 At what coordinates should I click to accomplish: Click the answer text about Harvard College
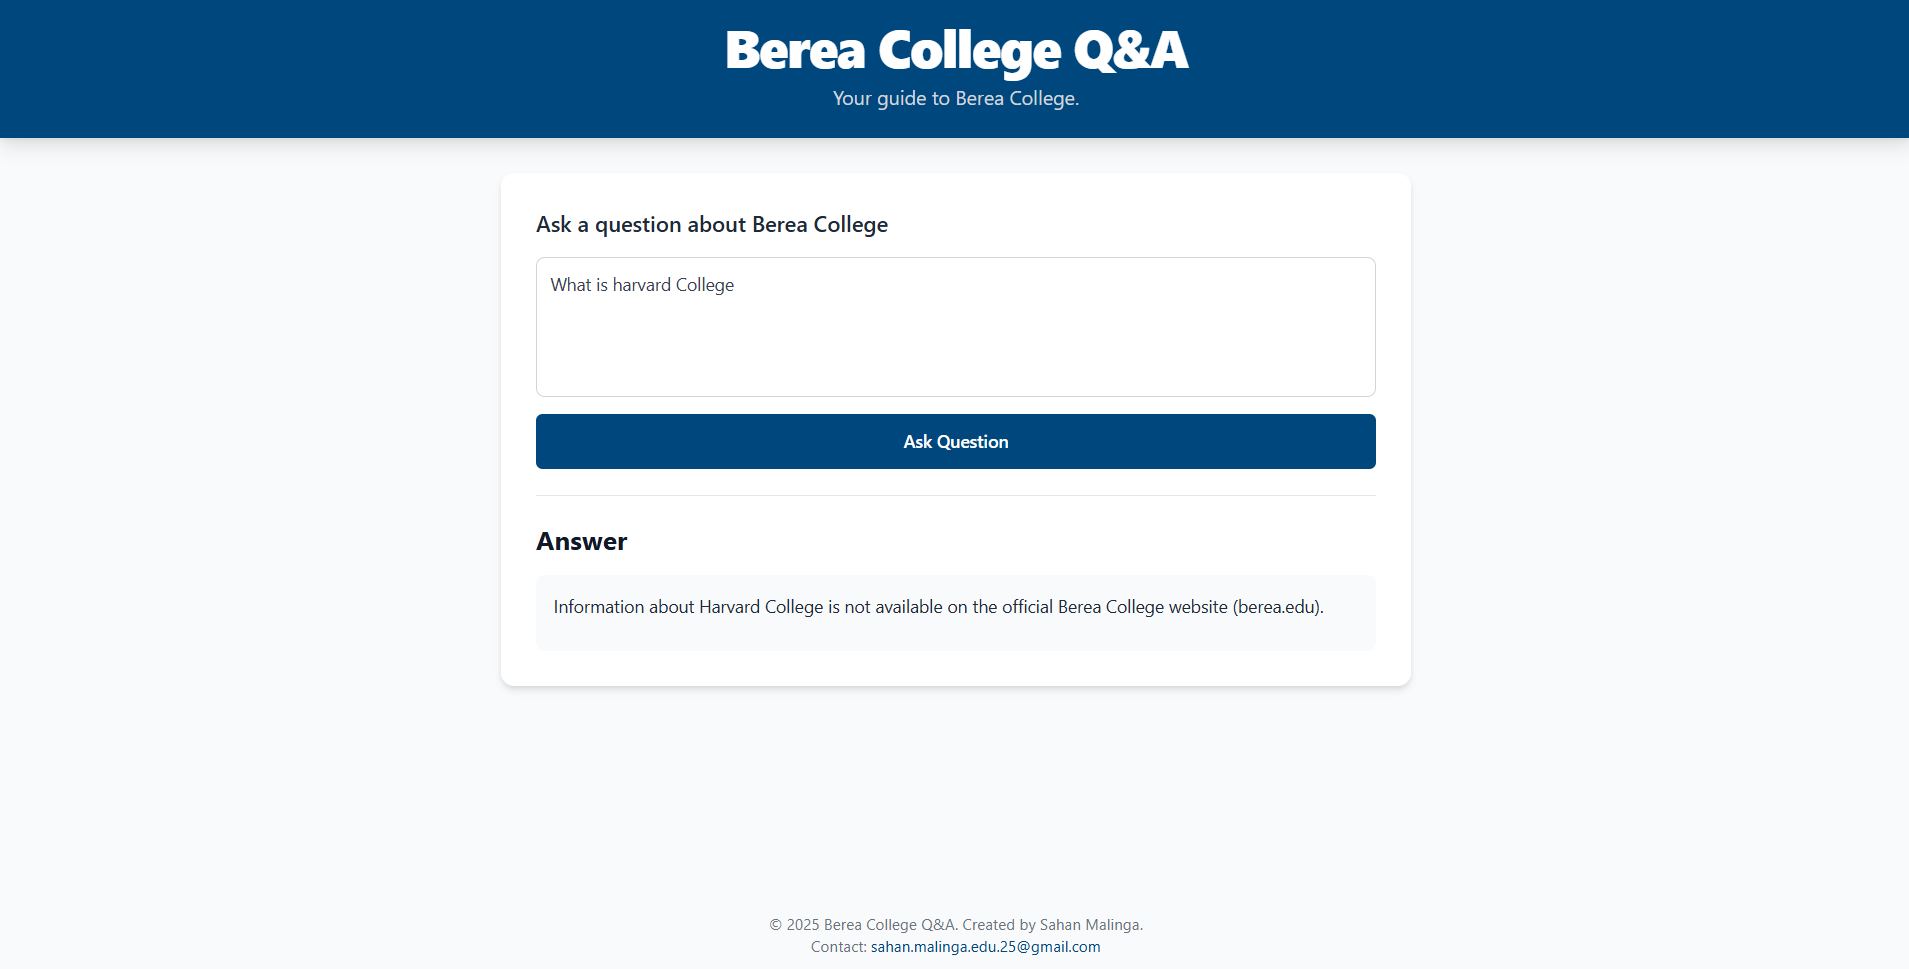click(938, 607)
